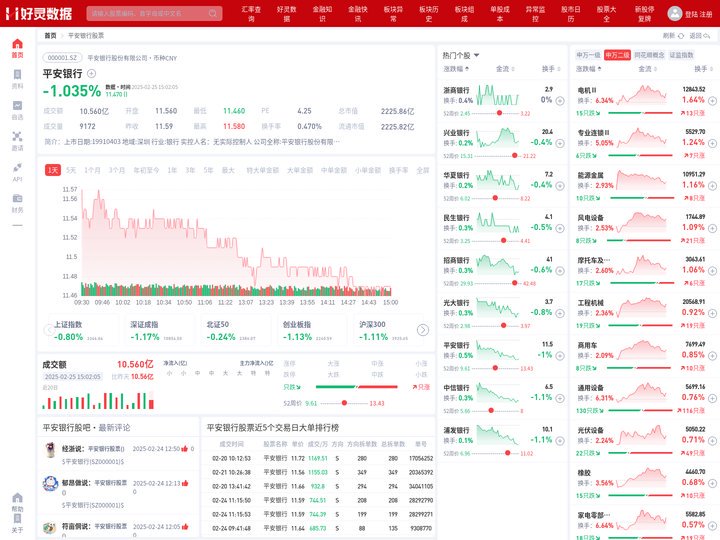Click plus icon beside 电机II sector row
The height and width of the screenshot is (540, 720).
712,101
